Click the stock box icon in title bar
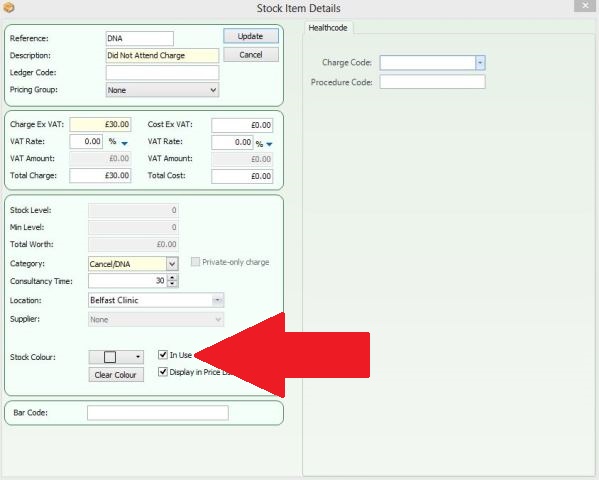This screenshot has width=599, height=480. 8,7
